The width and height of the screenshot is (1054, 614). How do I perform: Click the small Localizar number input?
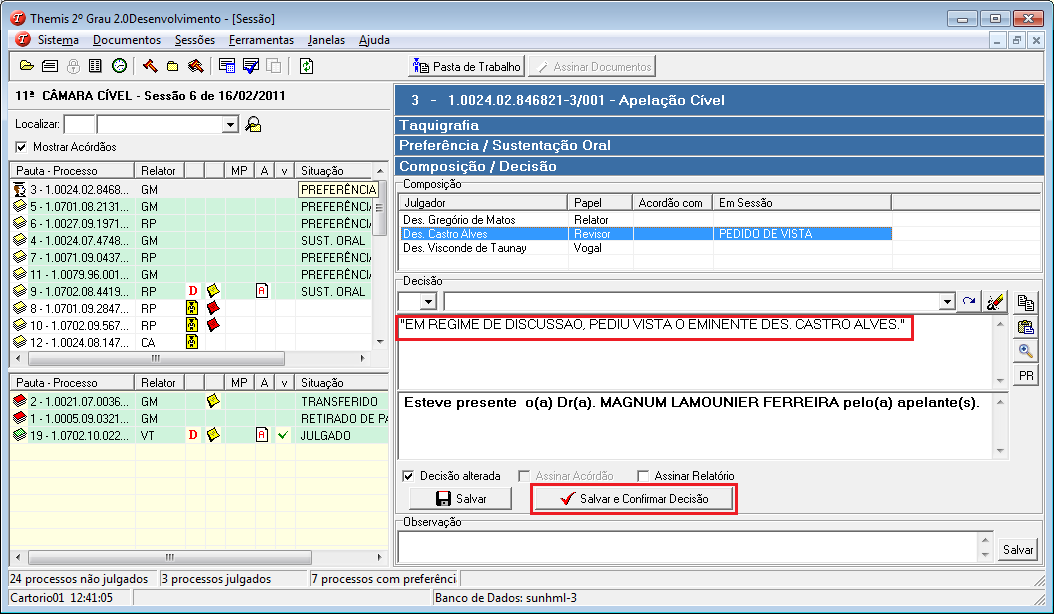[x=79, y=124]
